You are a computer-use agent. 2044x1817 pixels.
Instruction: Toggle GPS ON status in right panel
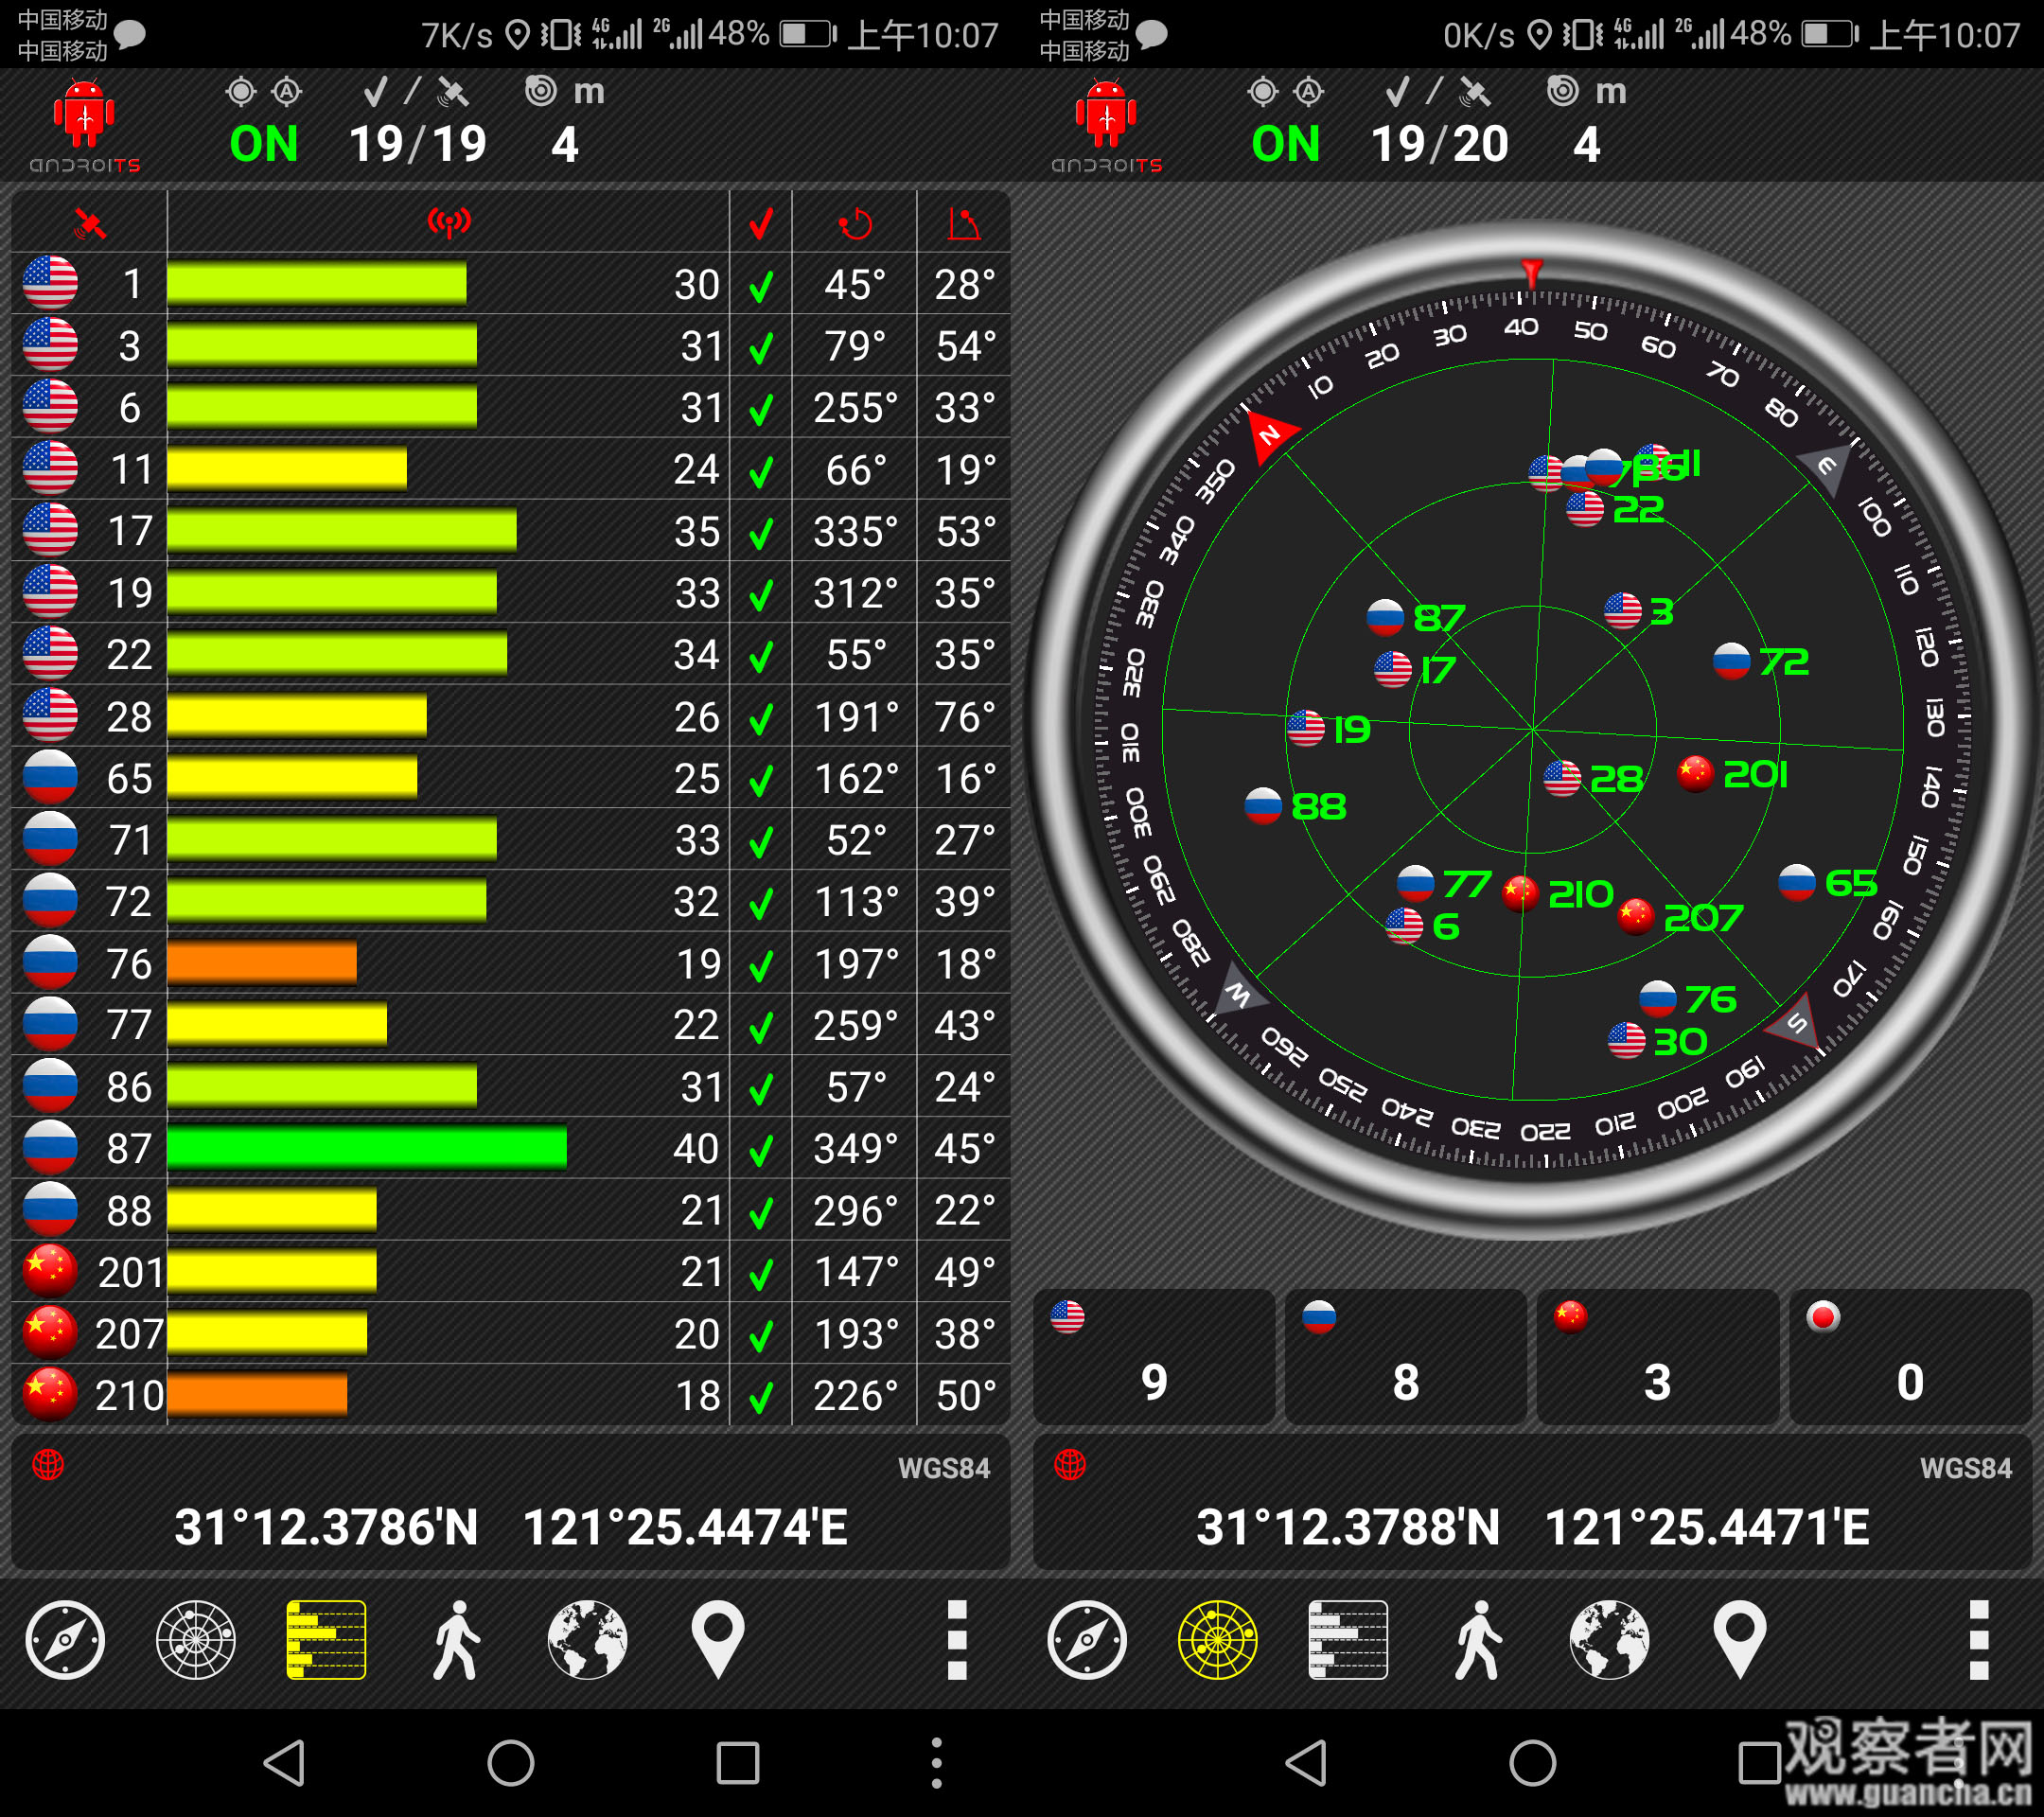1286,145
